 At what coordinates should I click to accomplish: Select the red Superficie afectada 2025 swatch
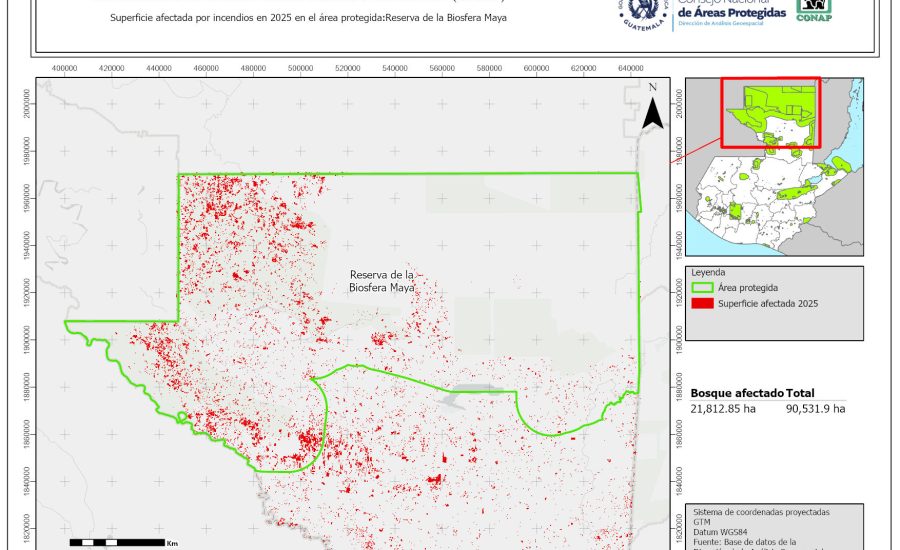tap(703, 304)
